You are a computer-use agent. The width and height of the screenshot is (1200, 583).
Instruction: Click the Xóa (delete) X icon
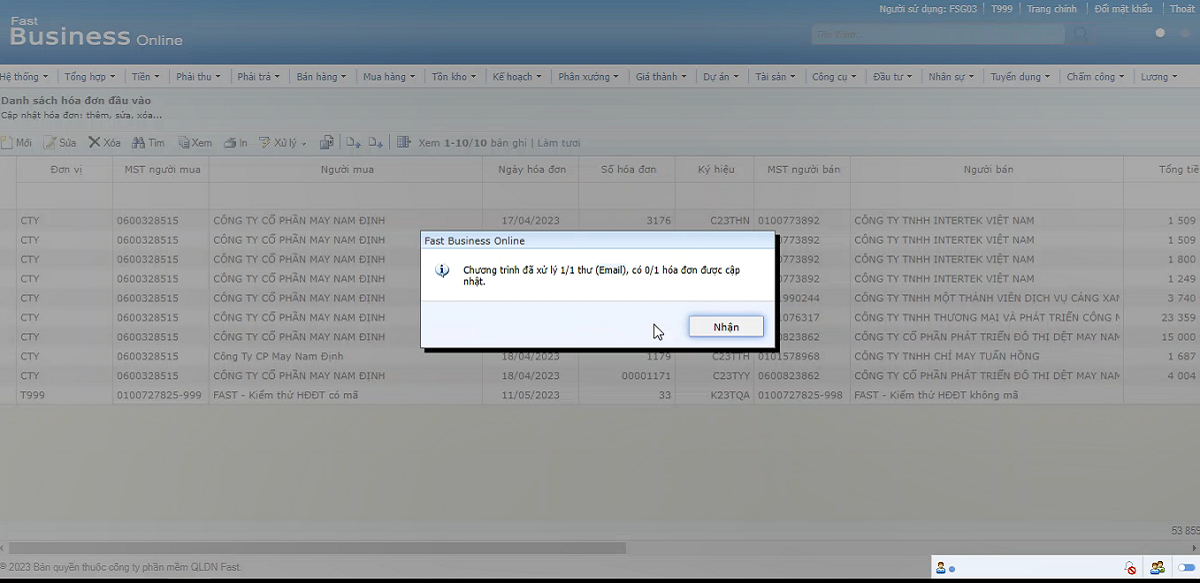click(94, 143)
